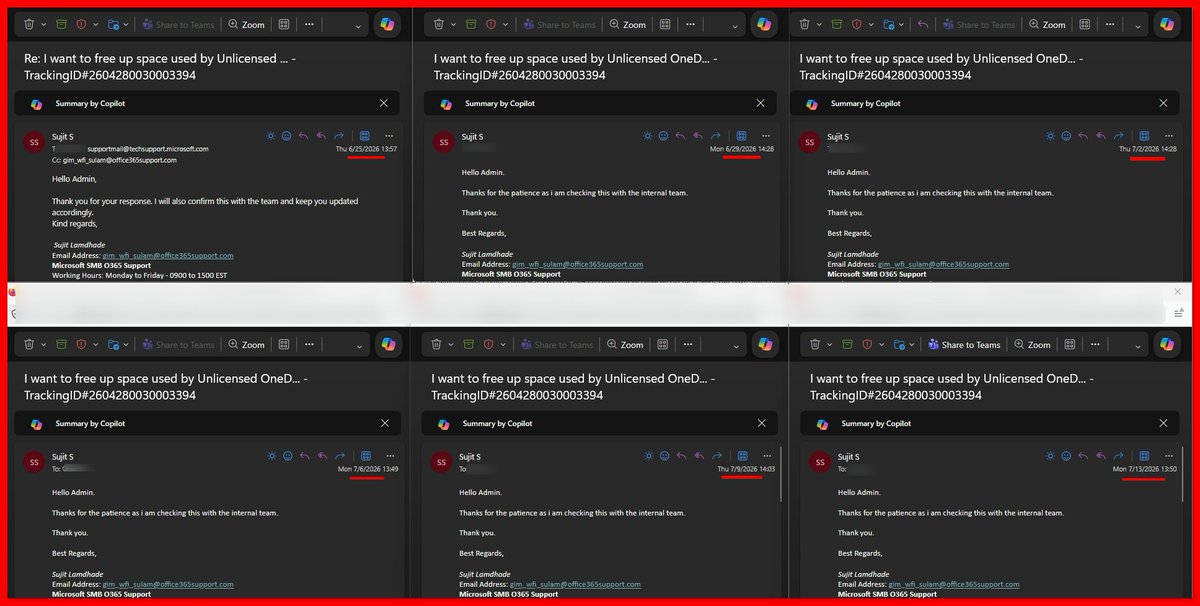Open toolbar apps grid icon in 7/6/2026 window
This screenshot has height=606, width=1200.
point(285,344)
